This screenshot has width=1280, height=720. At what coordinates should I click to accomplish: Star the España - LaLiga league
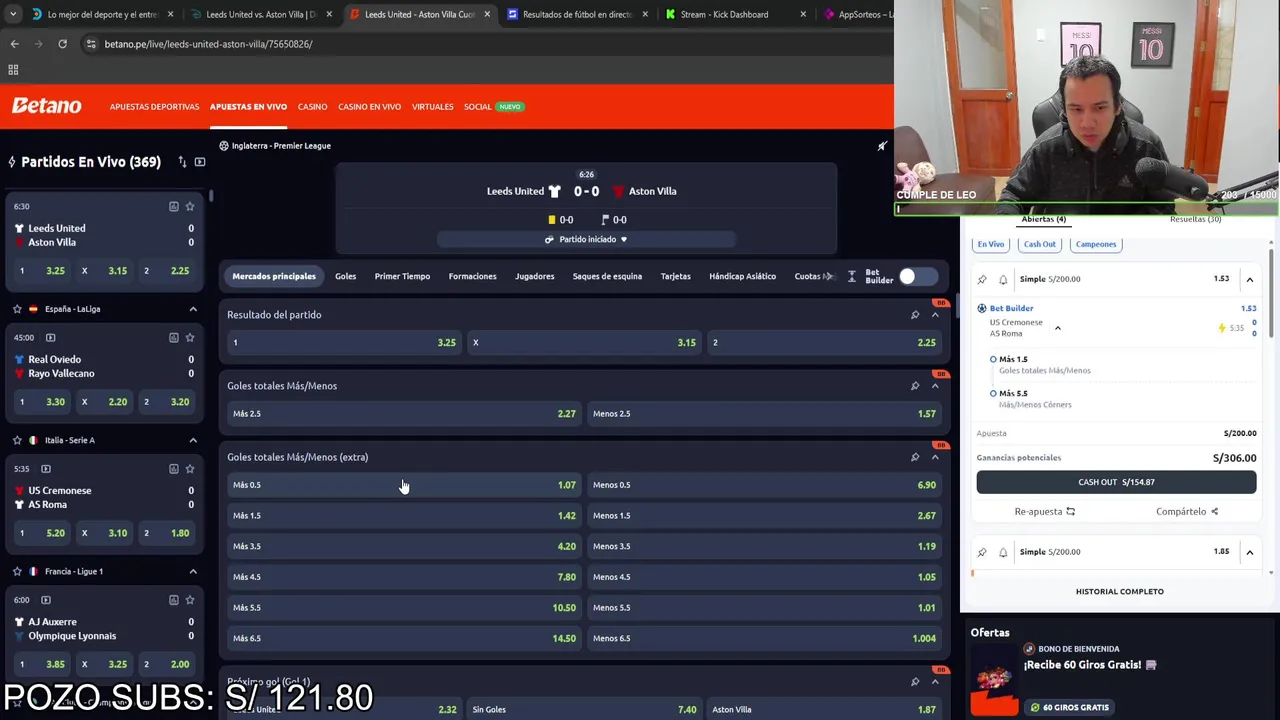[x=17, y=309]
